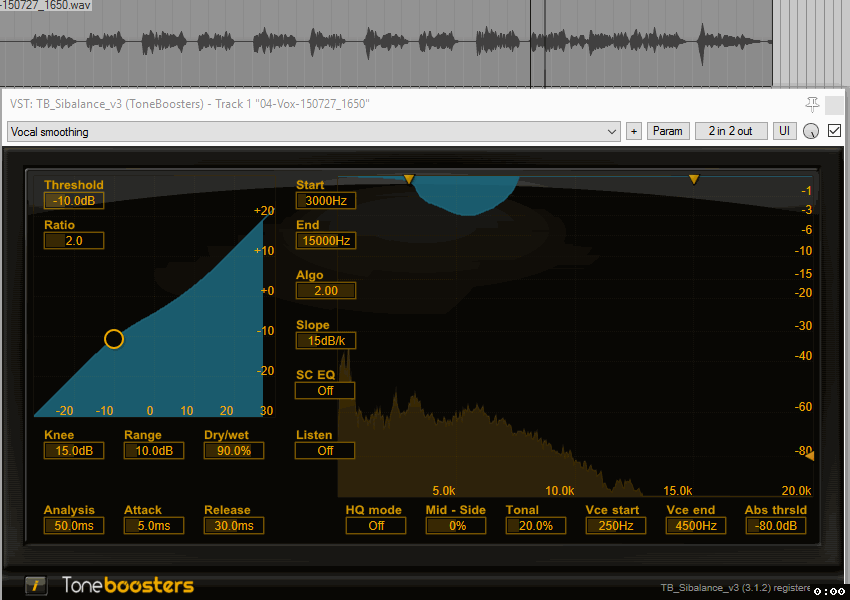Select the Range 10.0dB field
The height and width of the screenshot is (600, 850).
154,451
